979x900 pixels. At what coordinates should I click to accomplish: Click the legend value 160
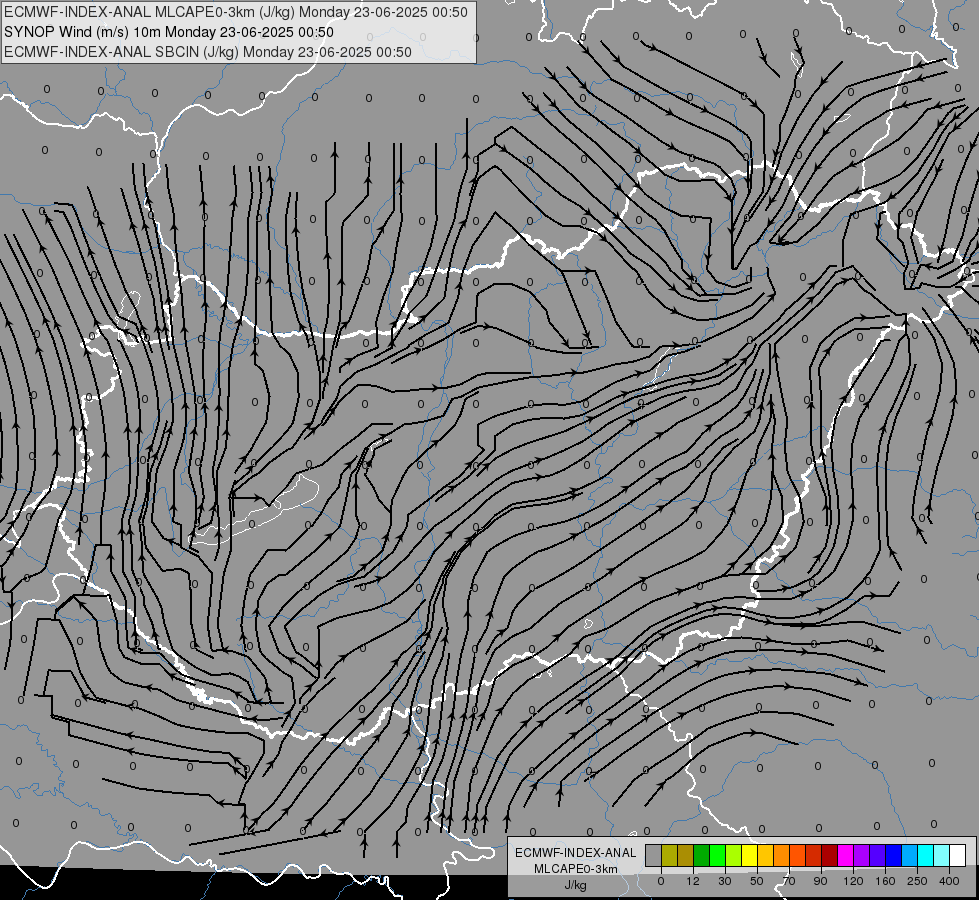885,881
